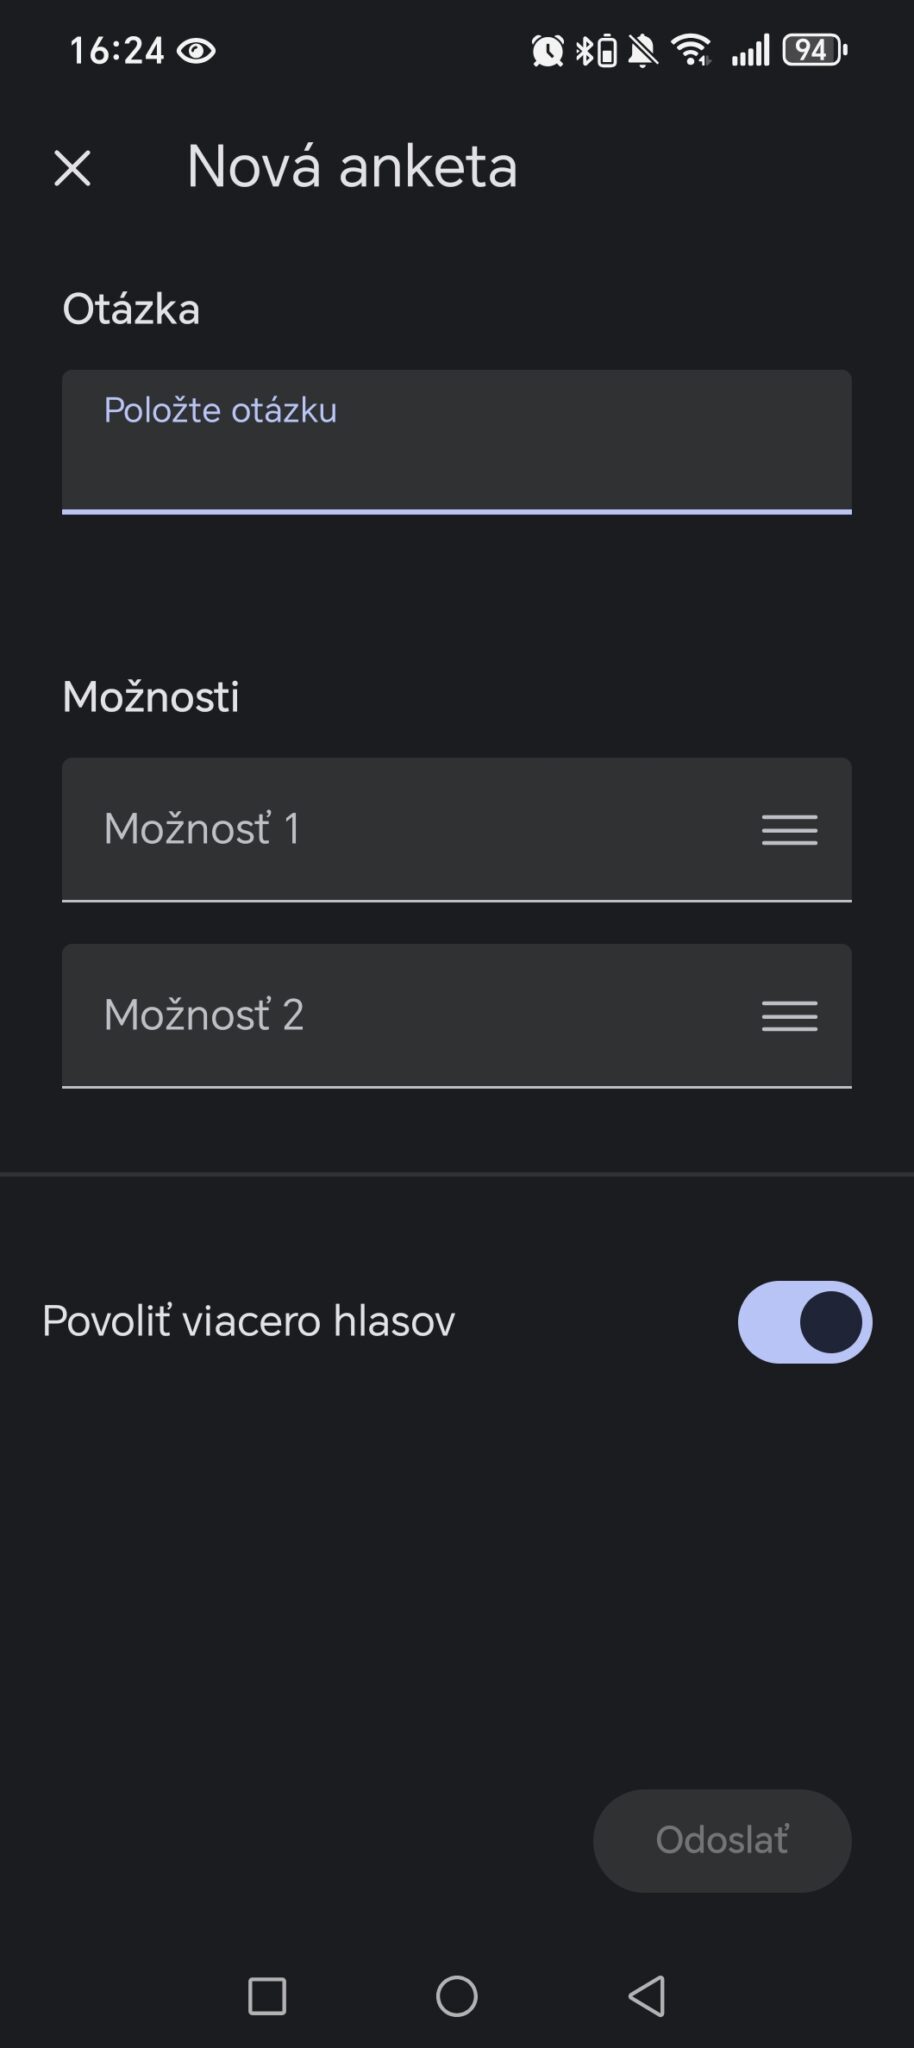This screenshot has height=2048, width=914.
Task: Tap the cellular signal bars icon
Action: coord(750,50)
